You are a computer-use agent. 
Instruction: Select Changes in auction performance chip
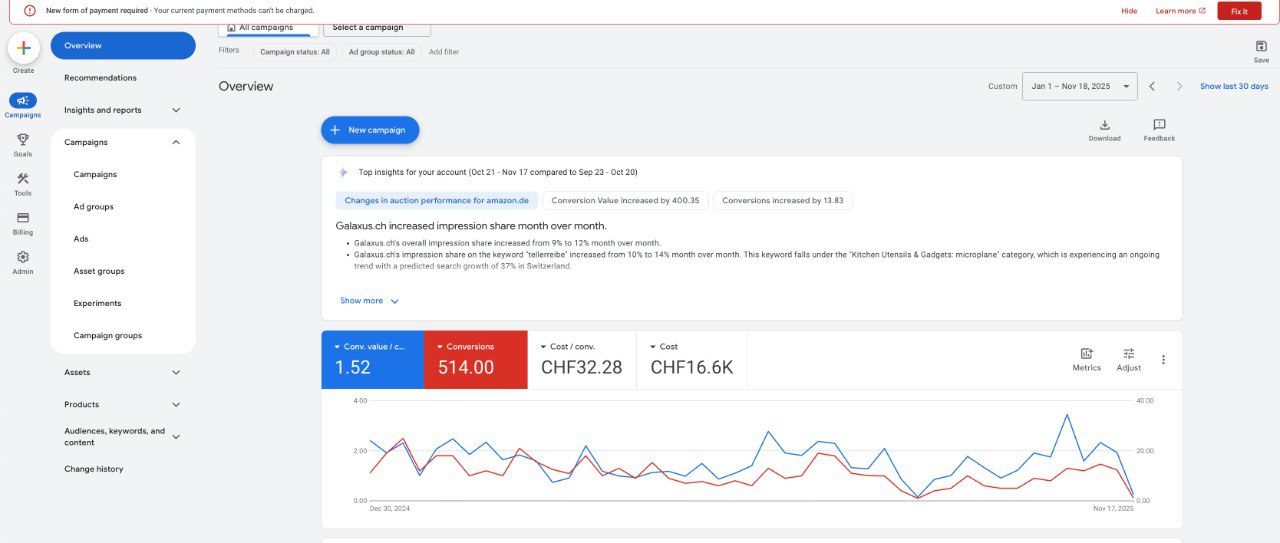[439, 200]
